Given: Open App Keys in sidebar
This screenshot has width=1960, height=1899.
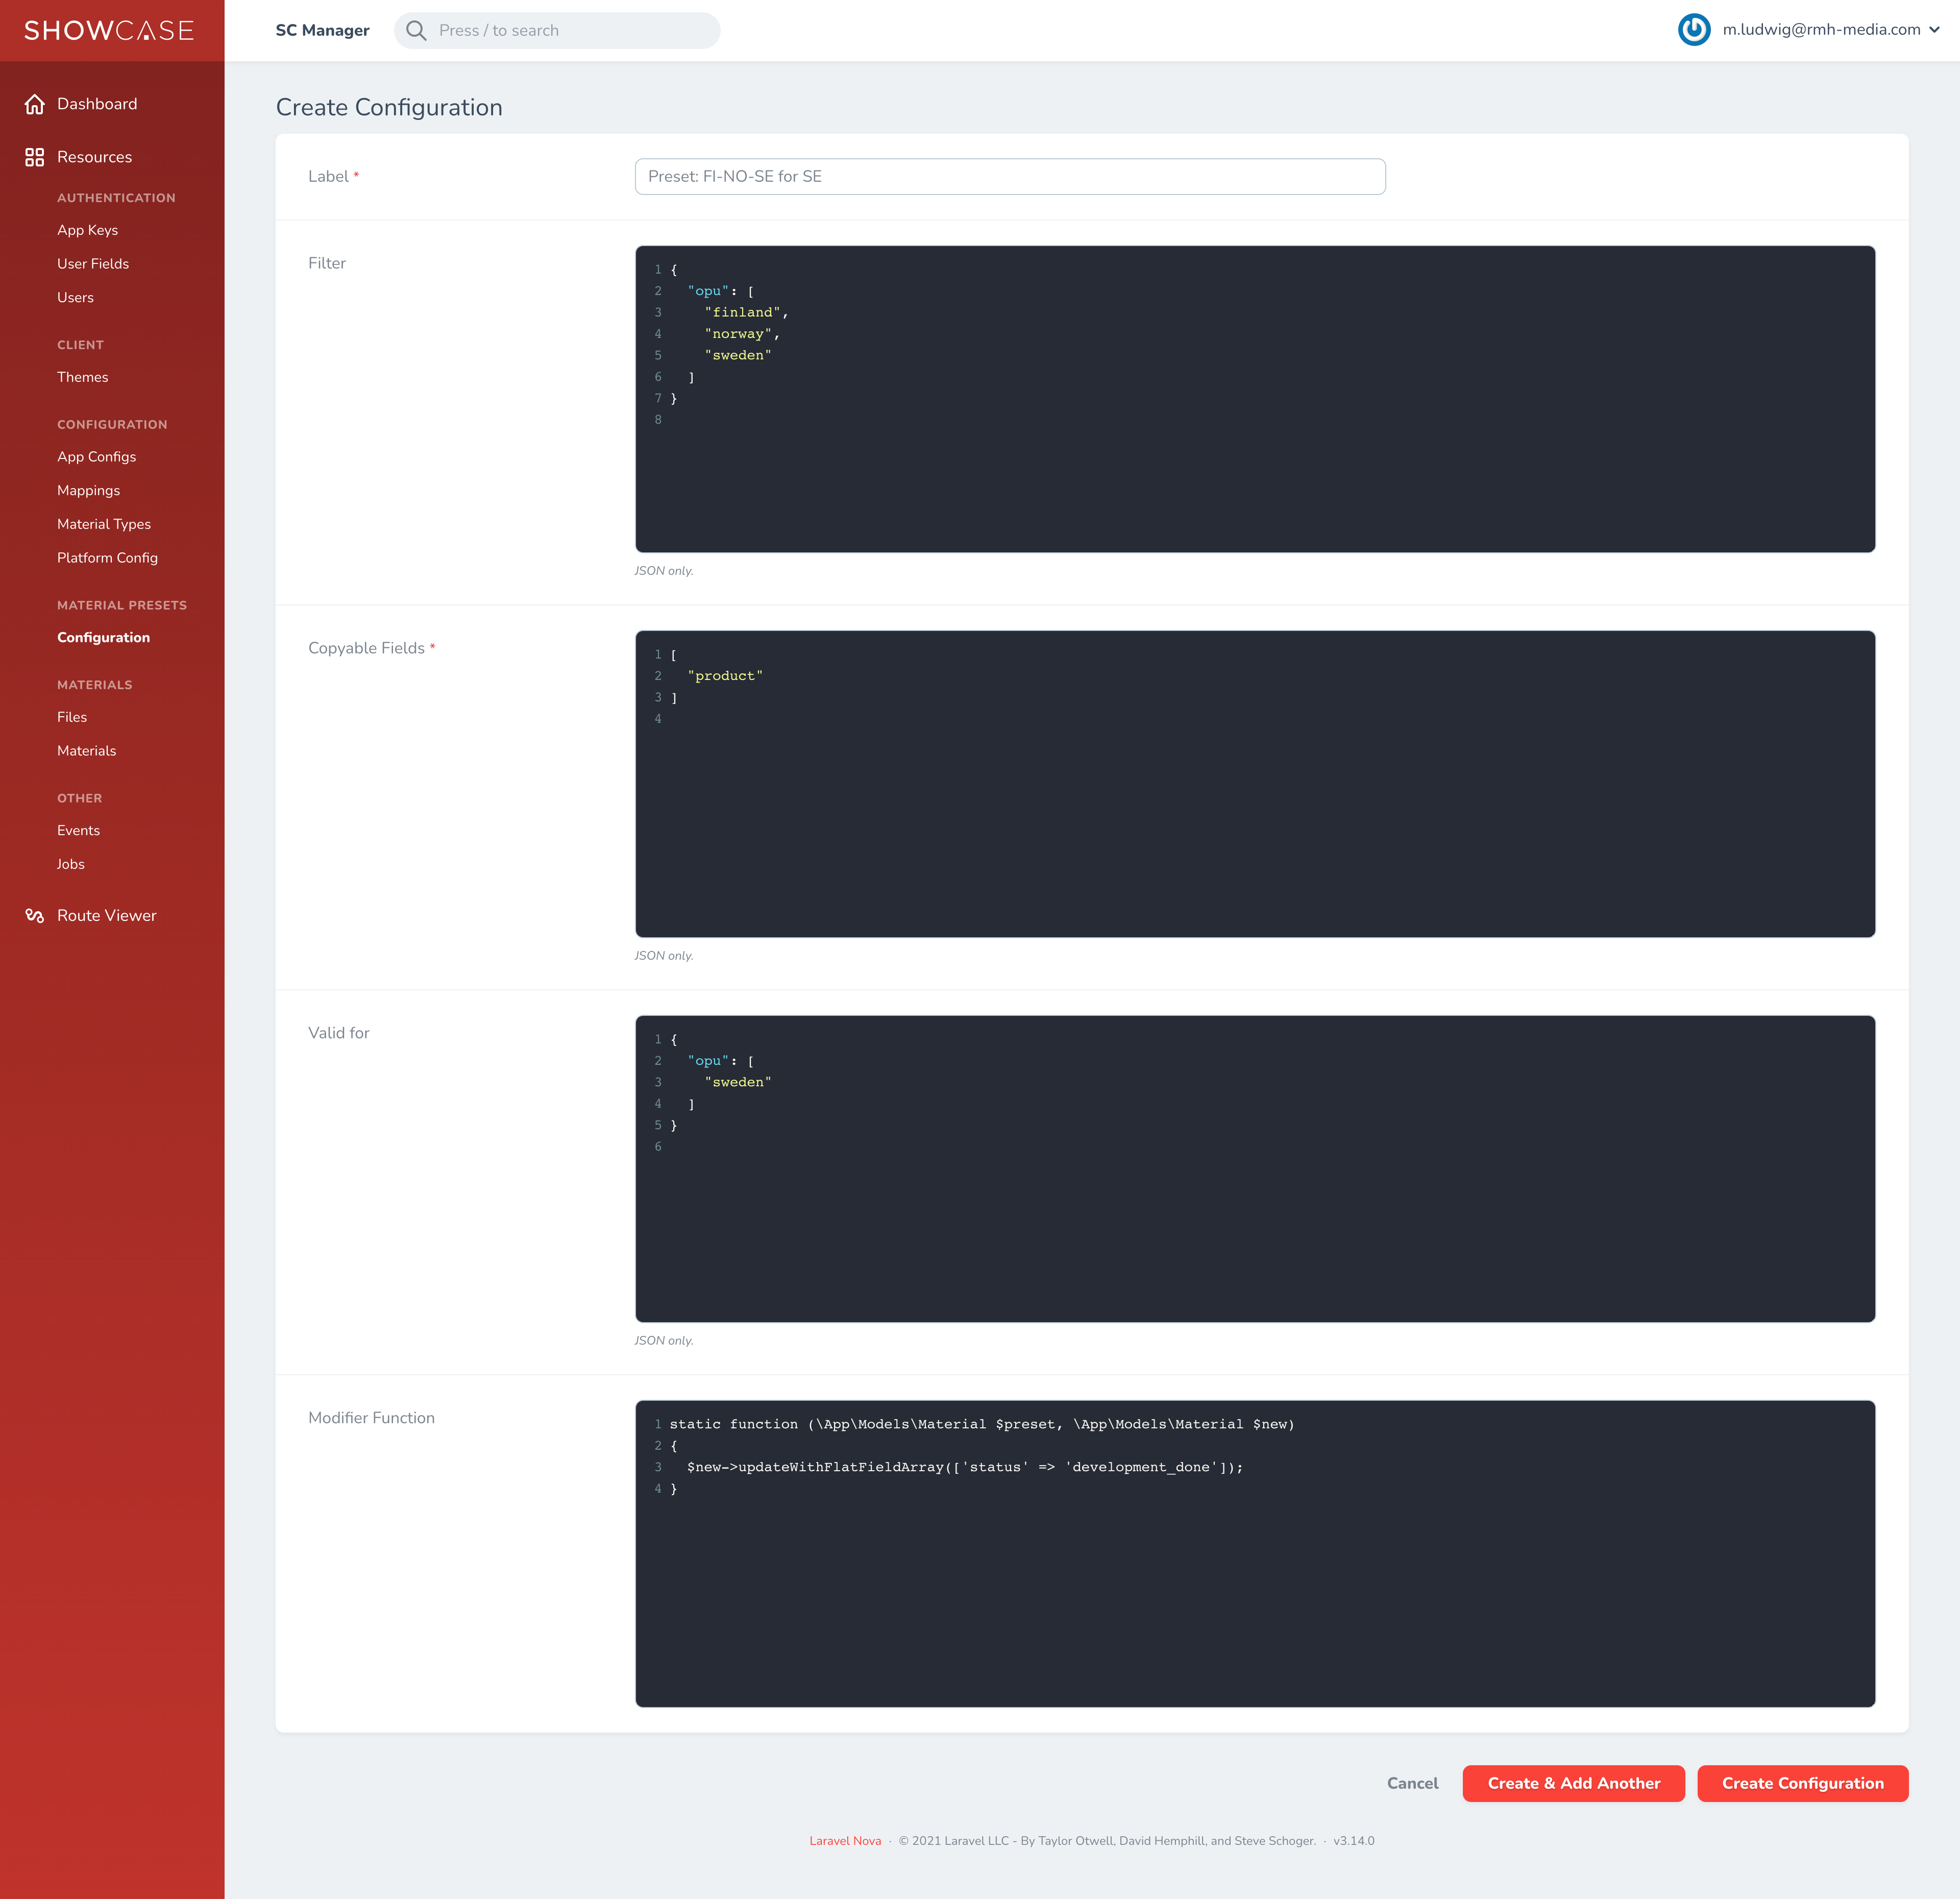Looking at the screenshot, I should 87,230.
